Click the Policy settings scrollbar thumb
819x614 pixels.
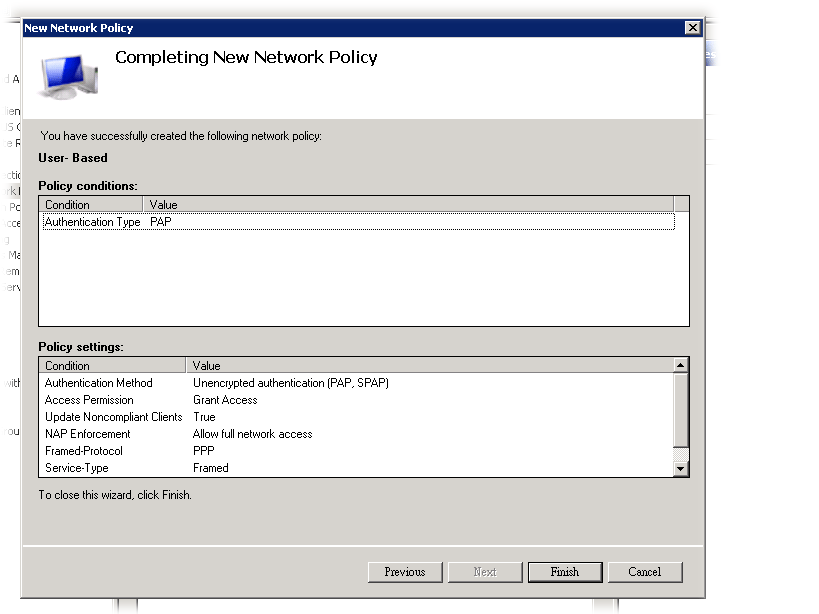(681, 410)
